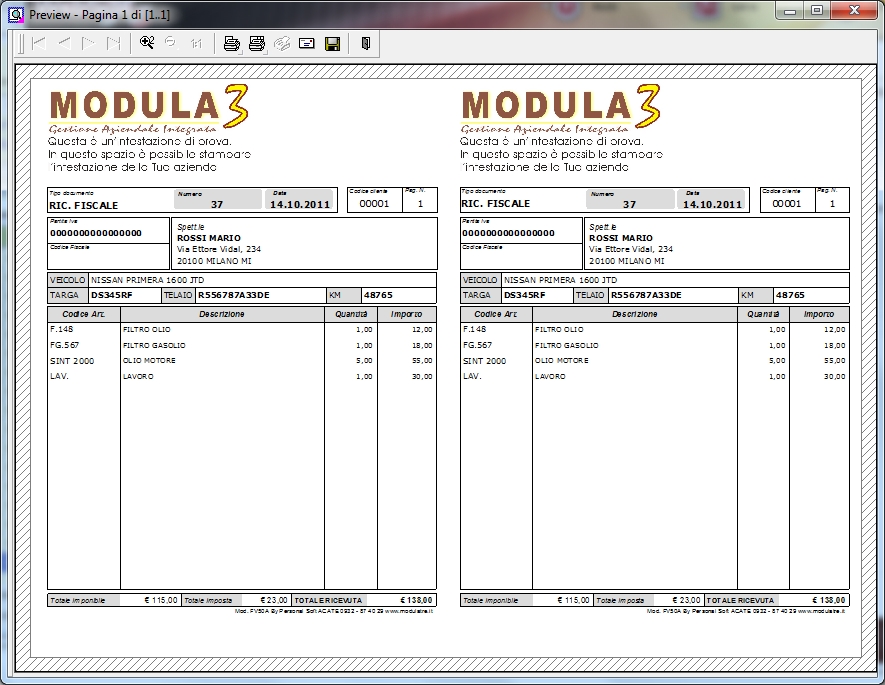This screenshot has width=885, height=685.
Task: Maximize the Preview window
Action: pos(817,10)
